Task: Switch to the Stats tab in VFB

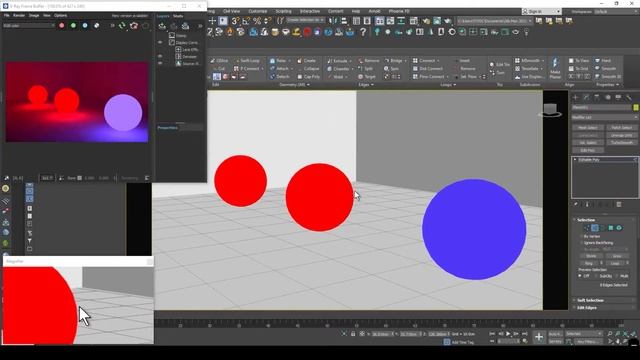Action: 178,16
